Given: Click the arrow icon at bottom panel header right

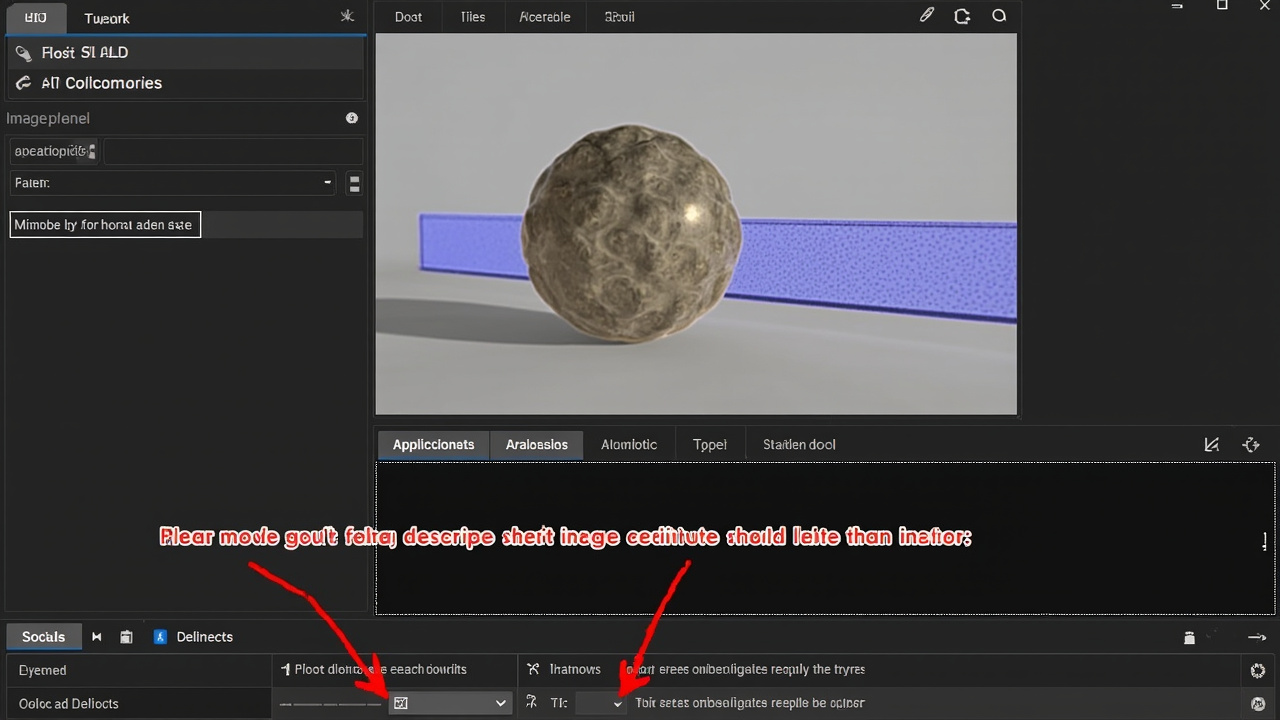Looking at the screenshot, I should [x=1257, y=637].
